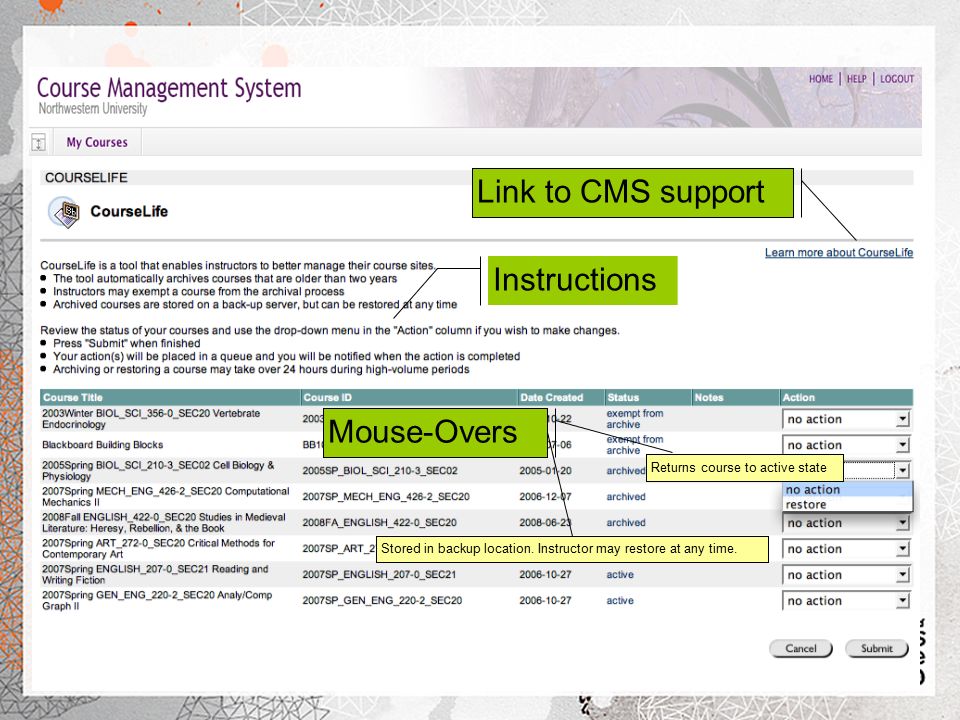The width and height of the screenshot is (960, 720).
Task: Open action dropdown for 2007SP_ENGLISH_207-0_SEC21
Action: click(x=846, y=575)
